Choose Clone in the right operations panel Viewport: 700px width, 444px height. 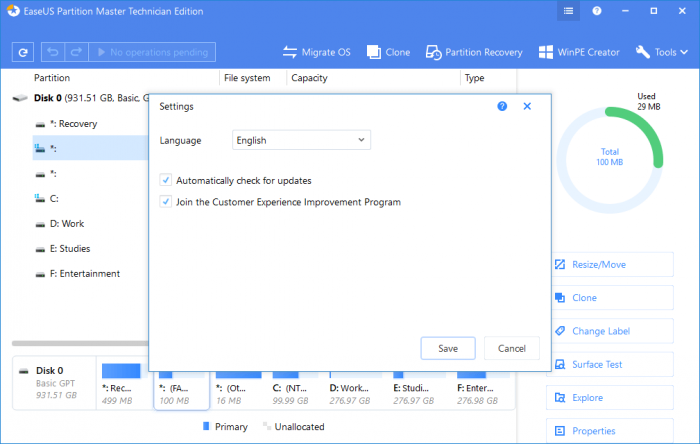(610, 298)
